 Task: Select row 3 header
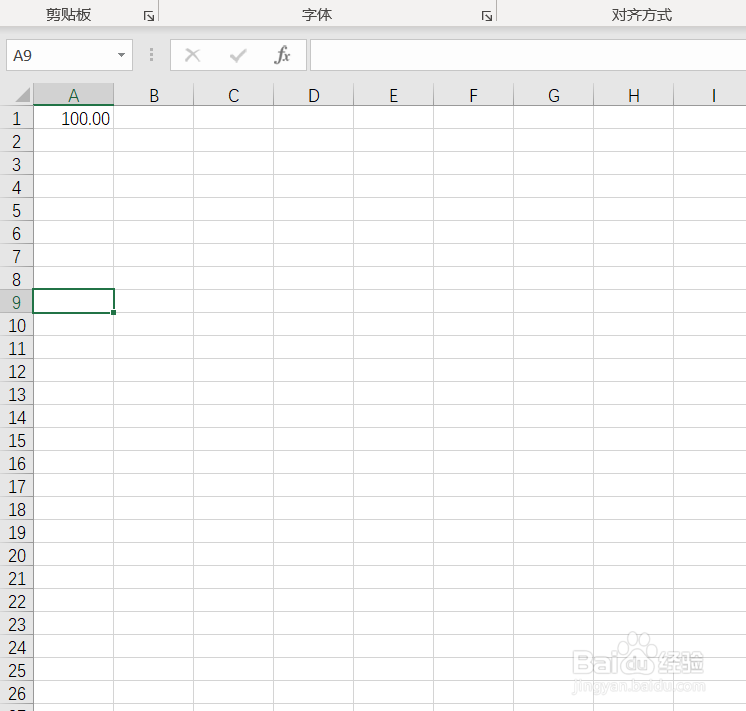point(17,164)
